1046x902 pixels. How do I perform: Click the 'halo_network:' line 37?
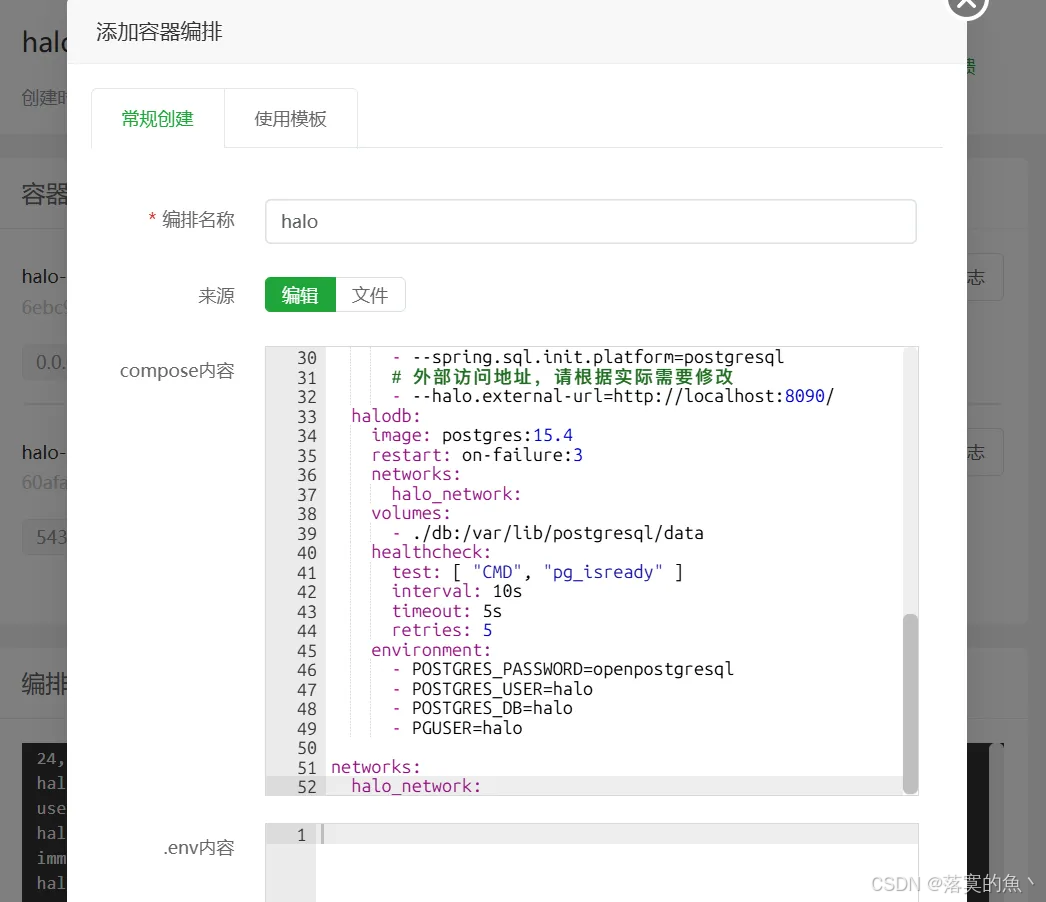point(456,494)
